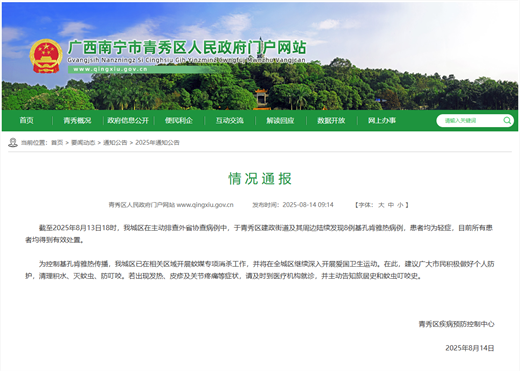This screenshot has height=371, width=520.
Task: Set font size to 中
Action: [391, 205]
